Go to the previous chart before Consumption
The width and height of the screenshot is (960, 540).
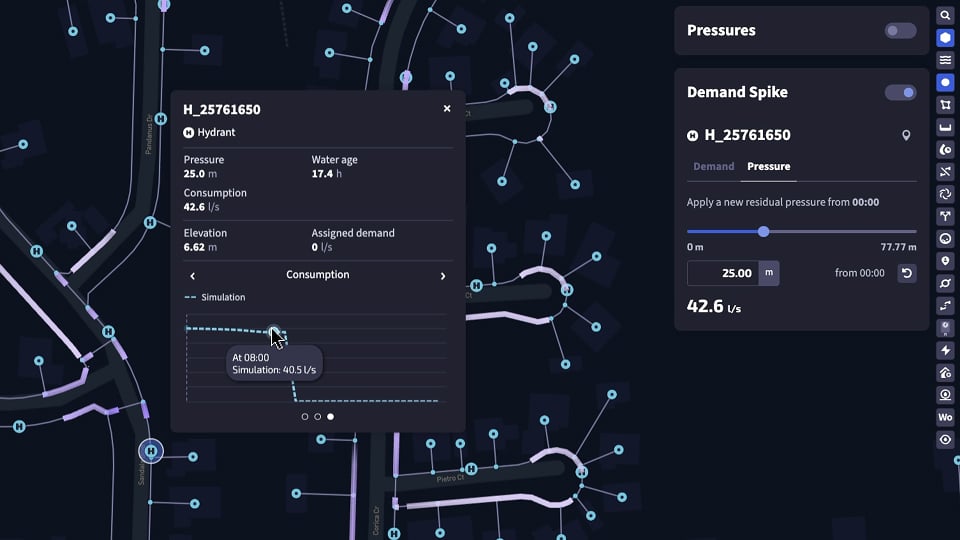(193, 276)
